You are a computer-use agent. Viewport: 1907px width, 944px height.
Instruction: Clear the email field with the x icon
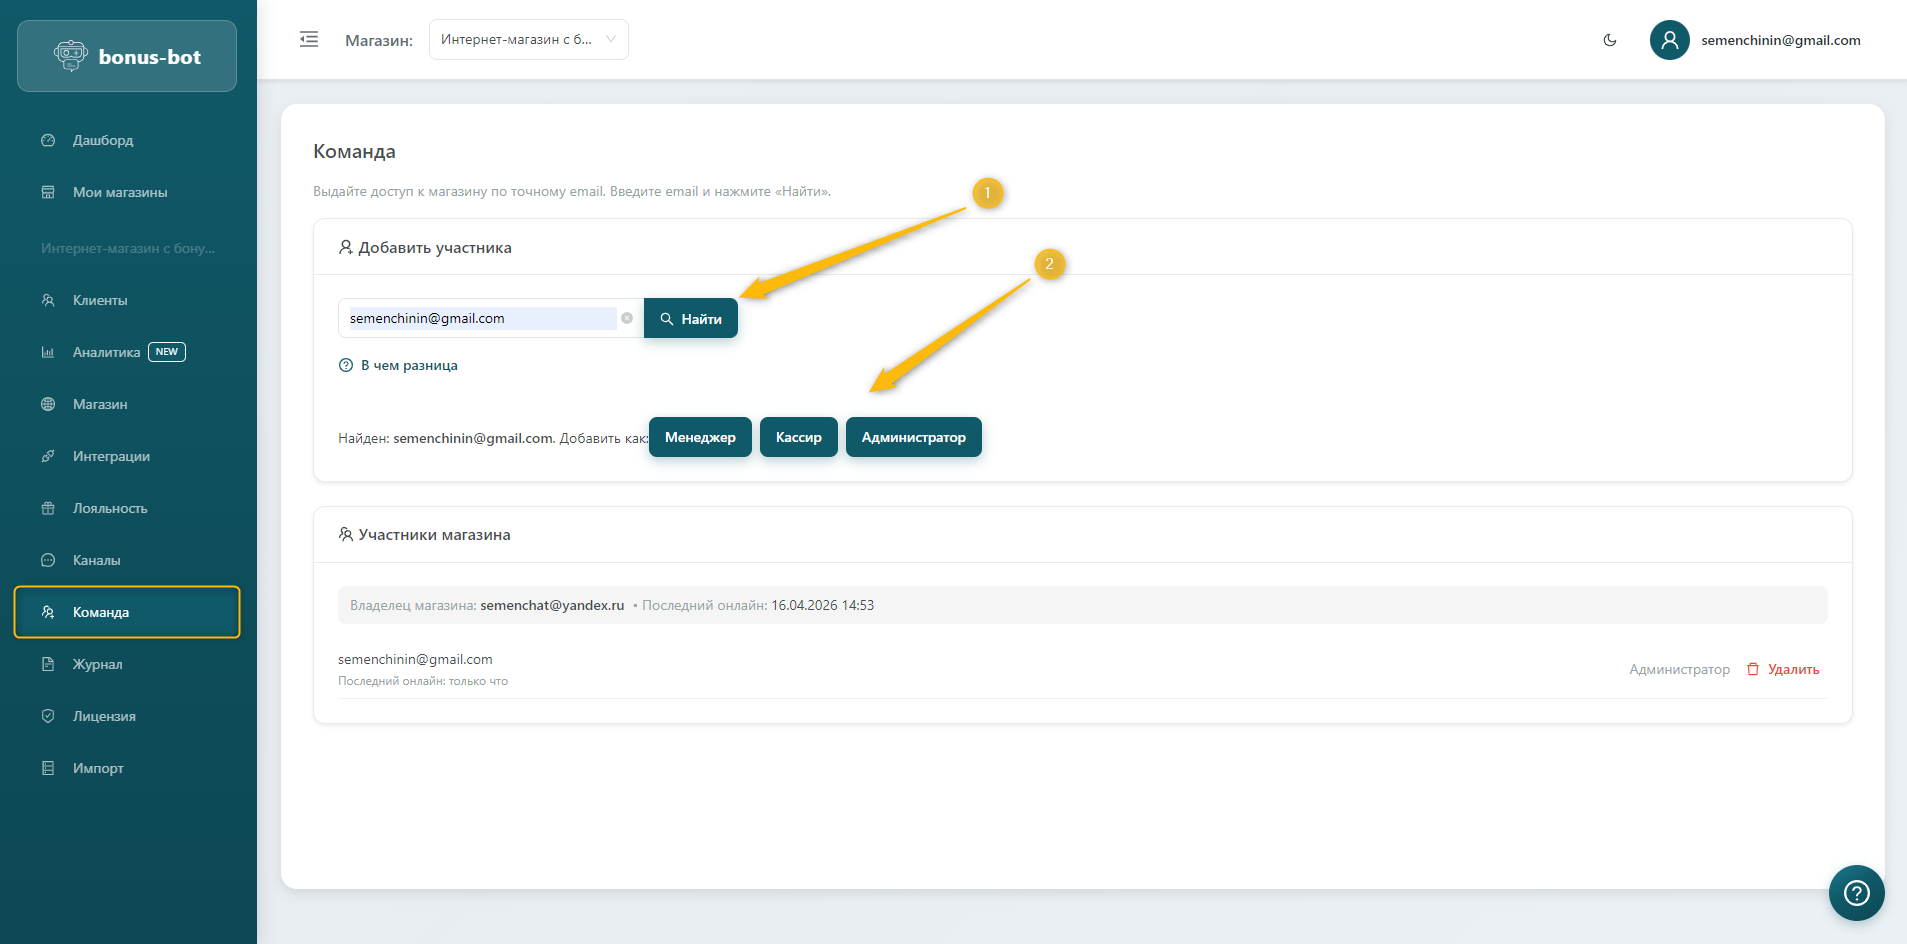pyautogui.click(x=627, y=318)
